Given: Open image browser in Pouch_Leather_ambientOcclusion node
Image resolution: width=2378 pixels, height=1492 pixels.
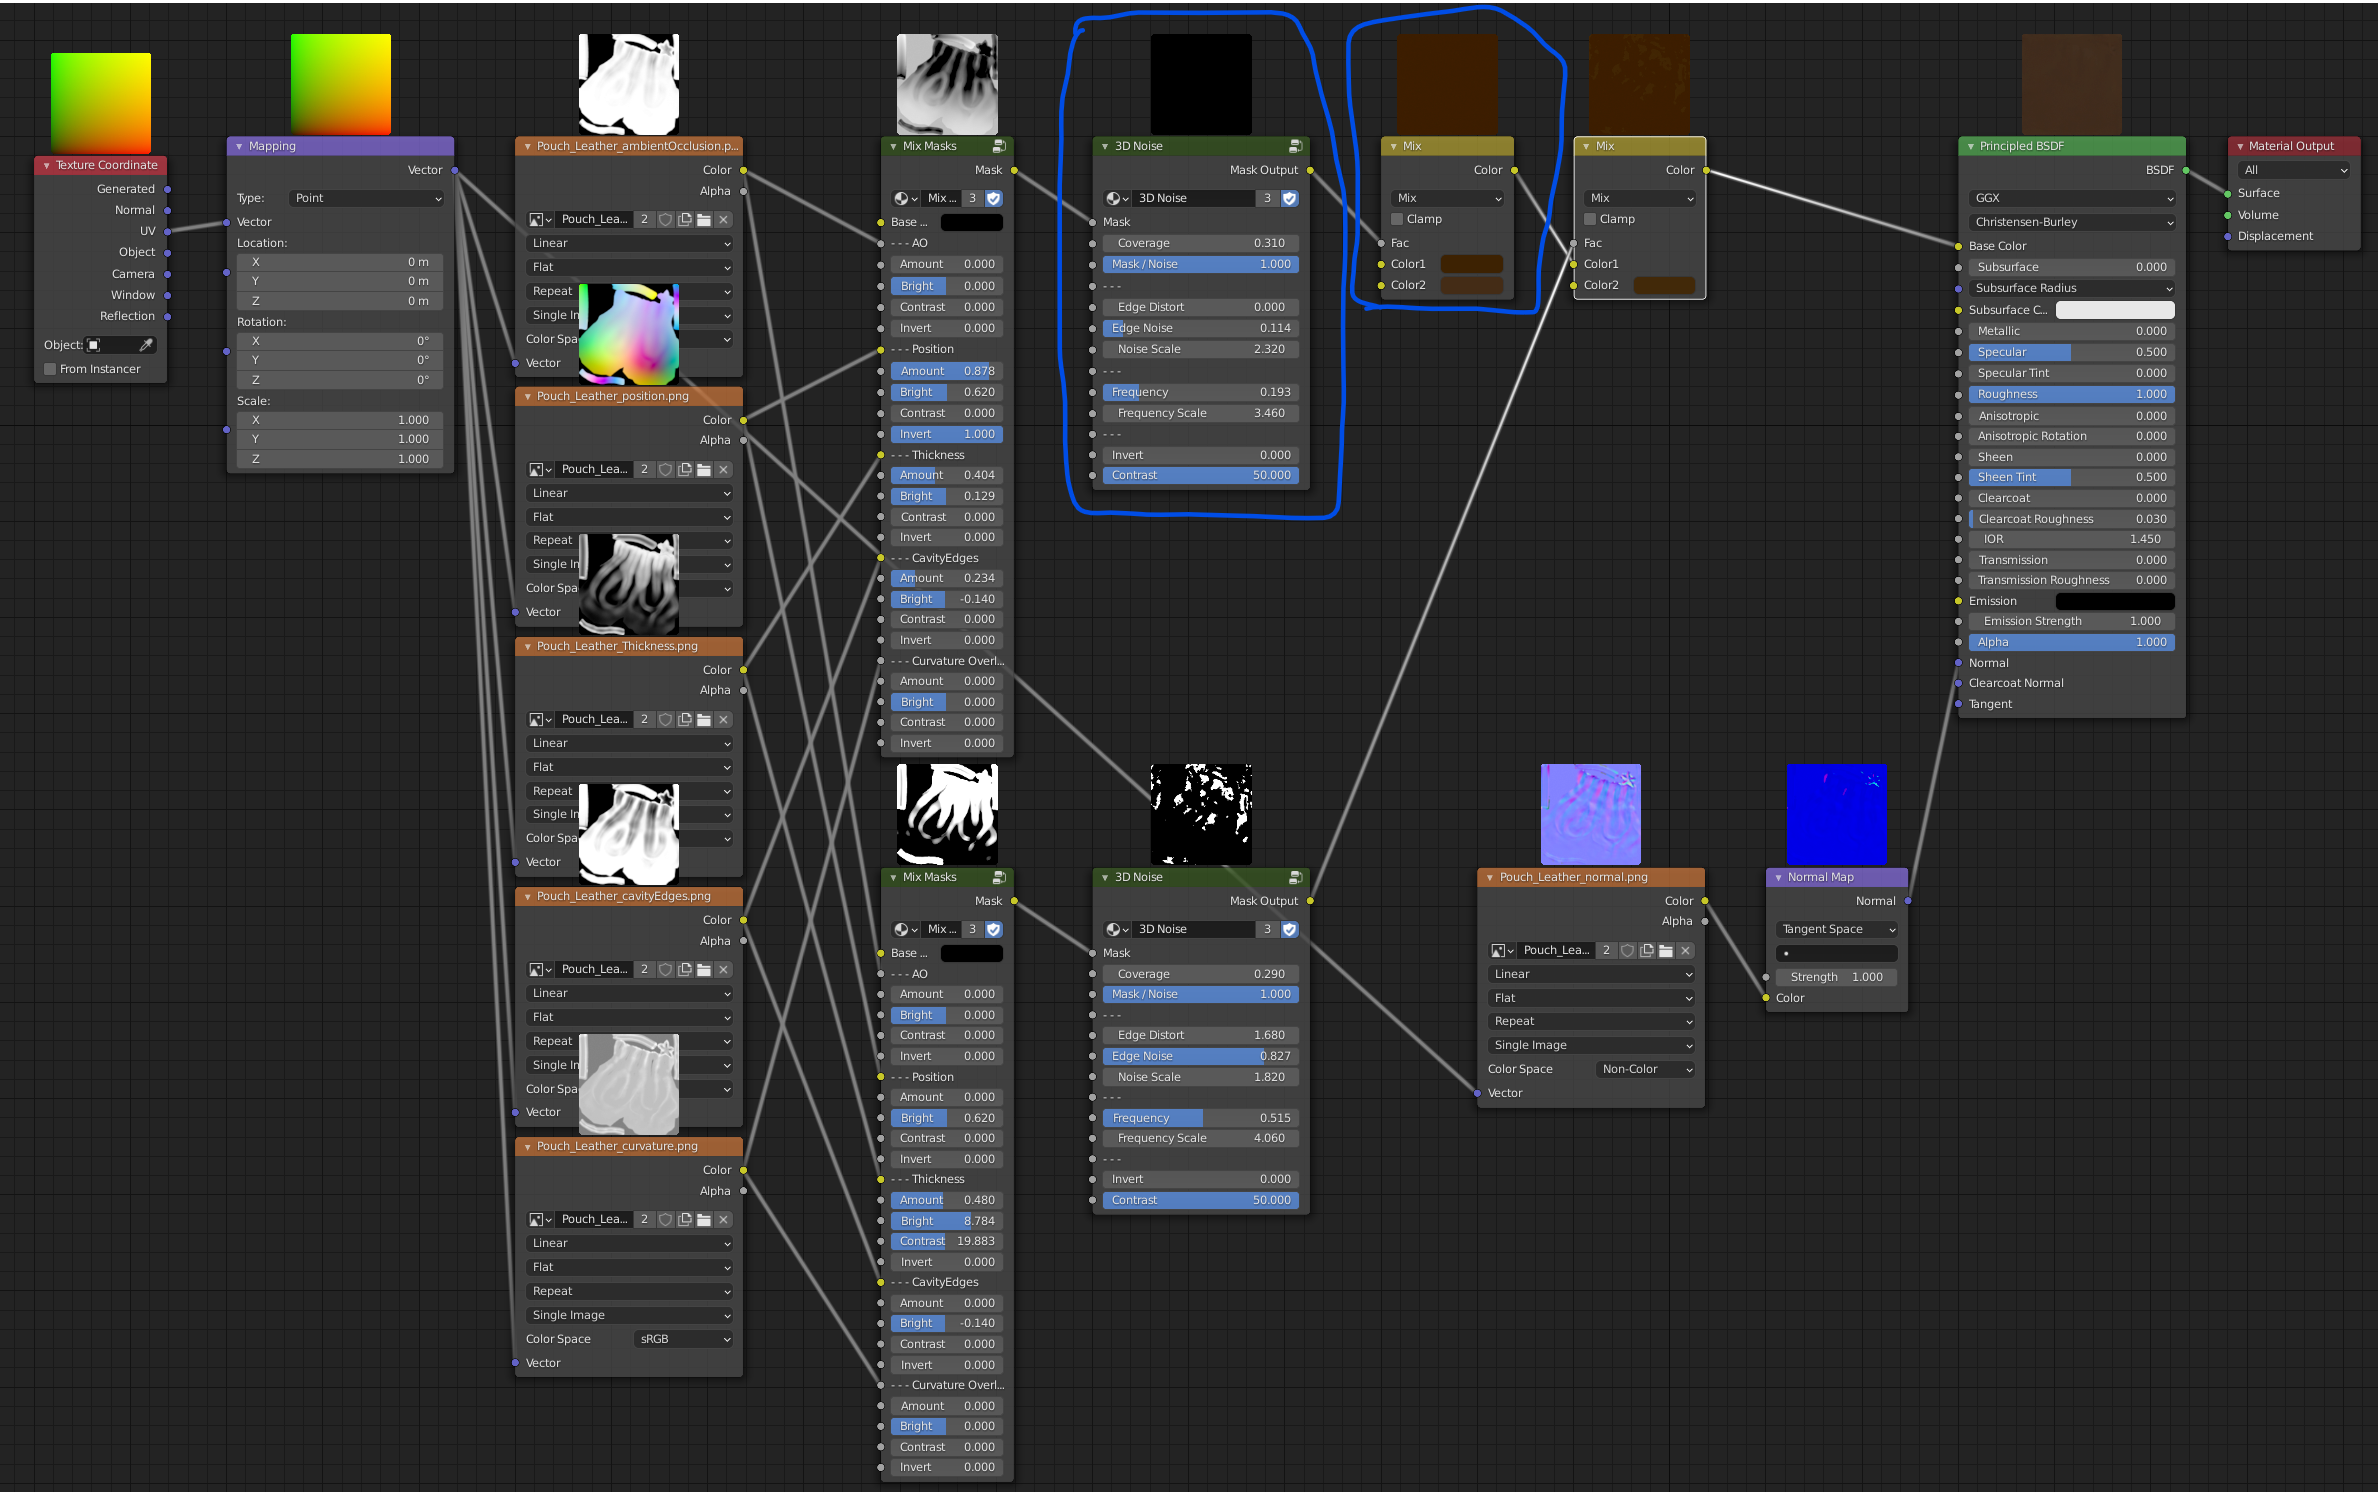Looking at the screenshot, I should [x=540, y=220].
